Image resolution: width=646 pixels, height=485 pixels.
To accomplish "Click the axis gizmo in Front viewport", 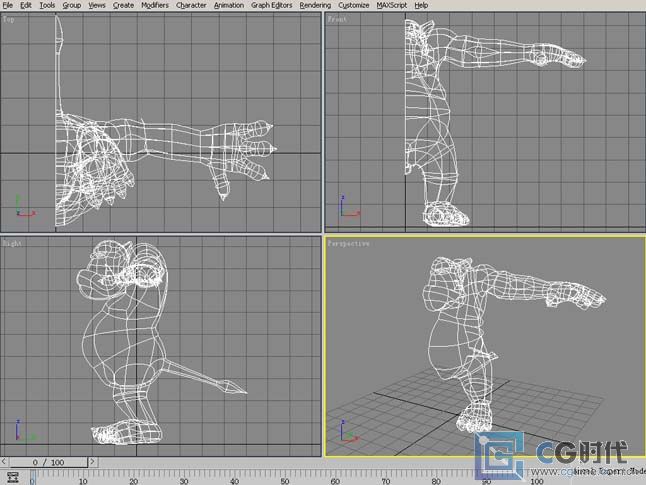I will point(350,206).
